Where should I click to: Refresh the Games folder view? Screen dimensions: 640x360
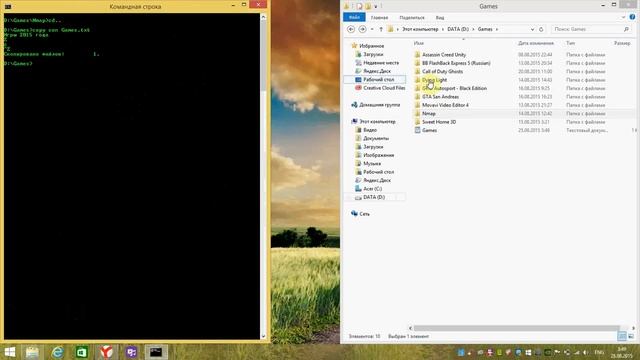(x=541, y=29)
